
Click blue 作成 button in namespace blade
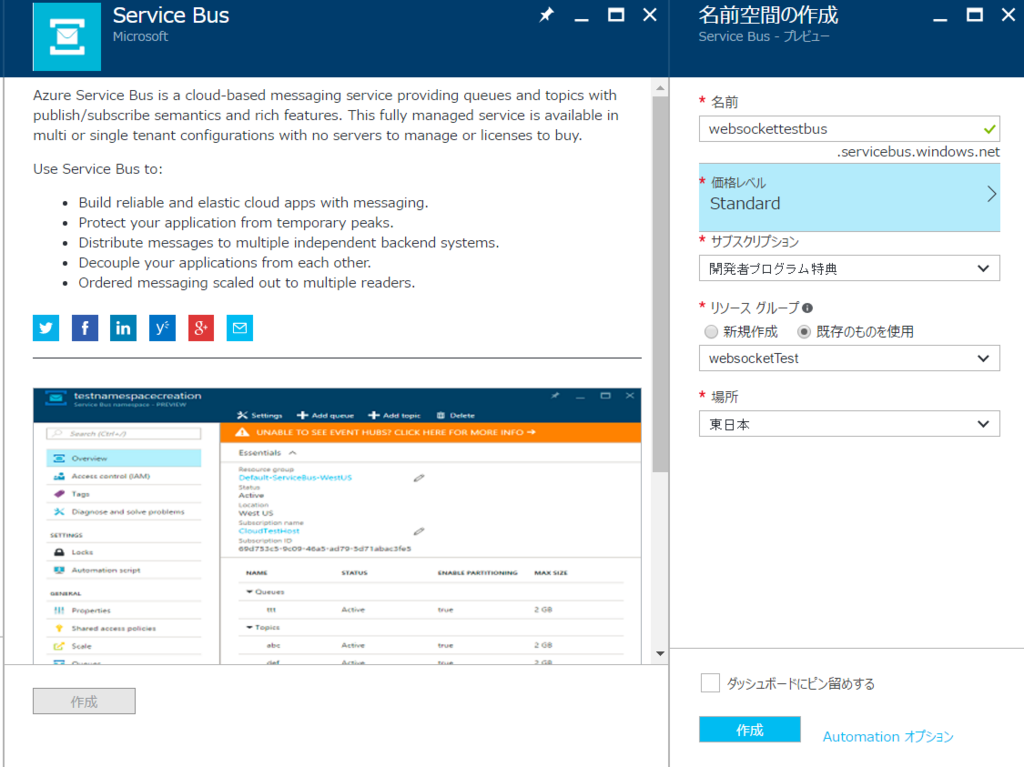[750, 730]
